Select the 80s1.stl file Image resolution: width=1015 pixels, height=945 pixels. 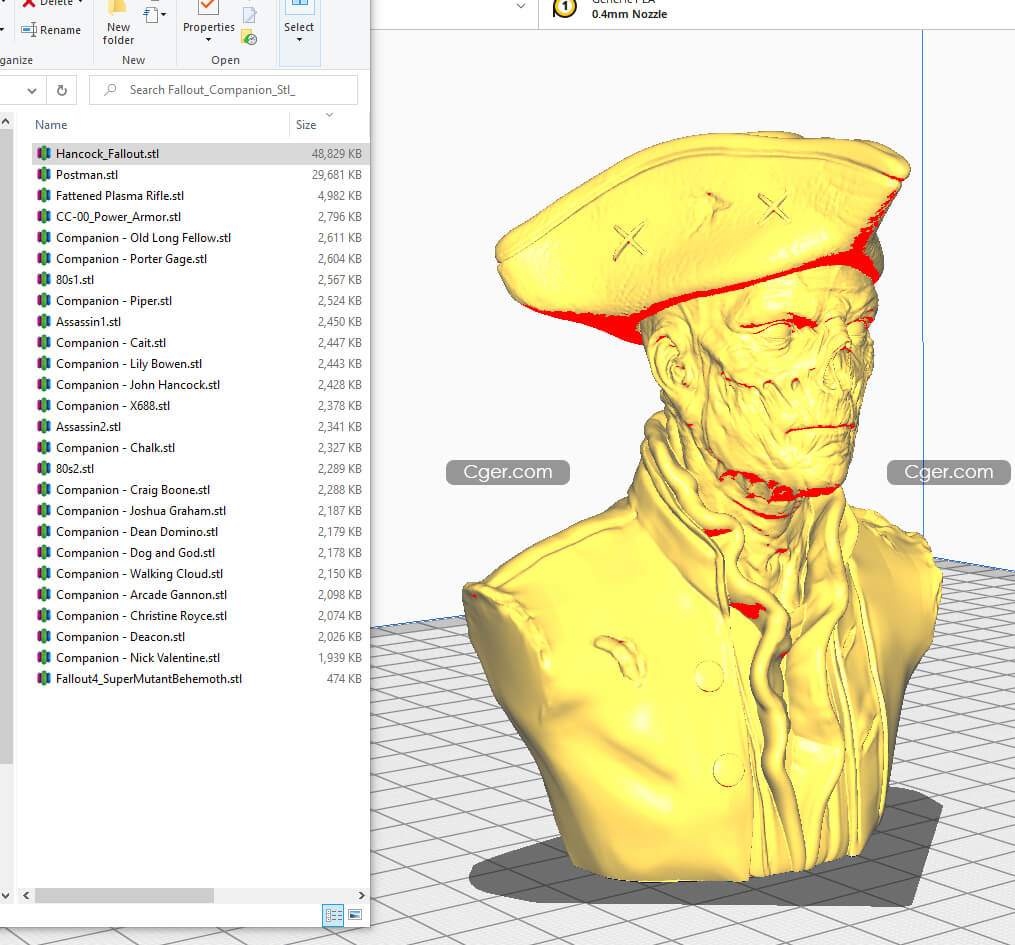pyautogui.click(x=201, y=280)
